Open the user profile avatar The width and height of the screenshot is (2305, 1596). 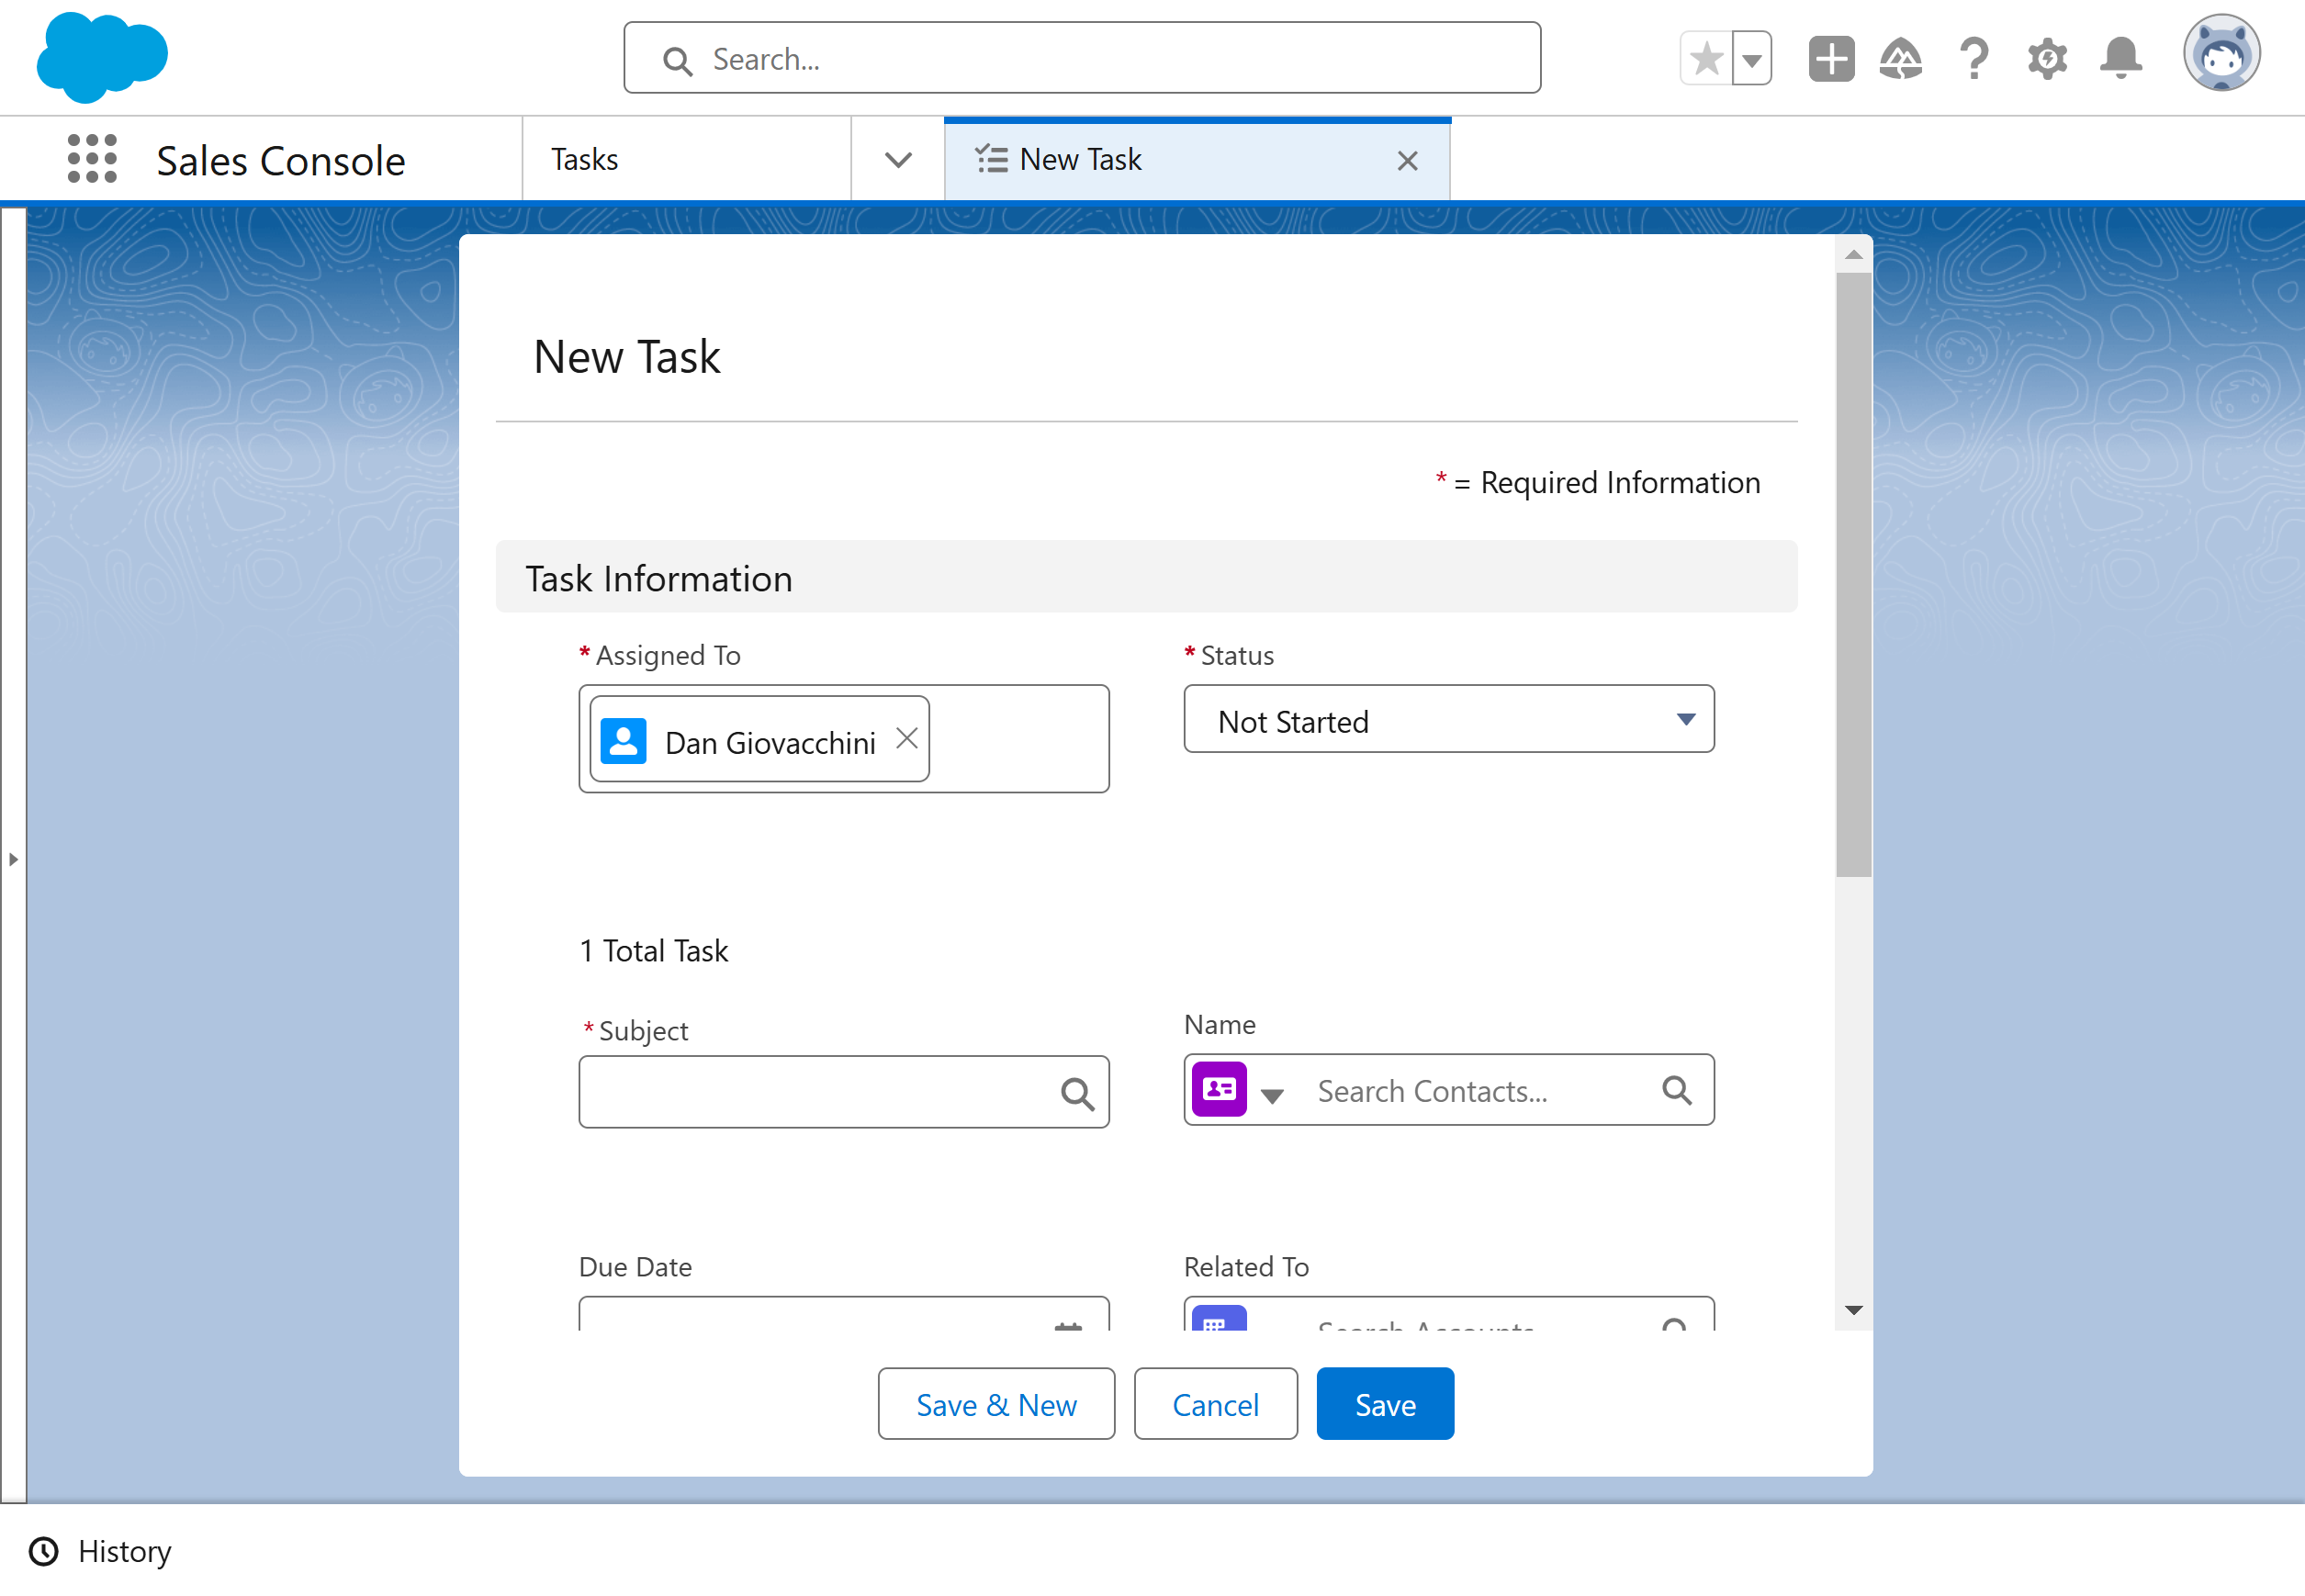(x=2221, y=54)
